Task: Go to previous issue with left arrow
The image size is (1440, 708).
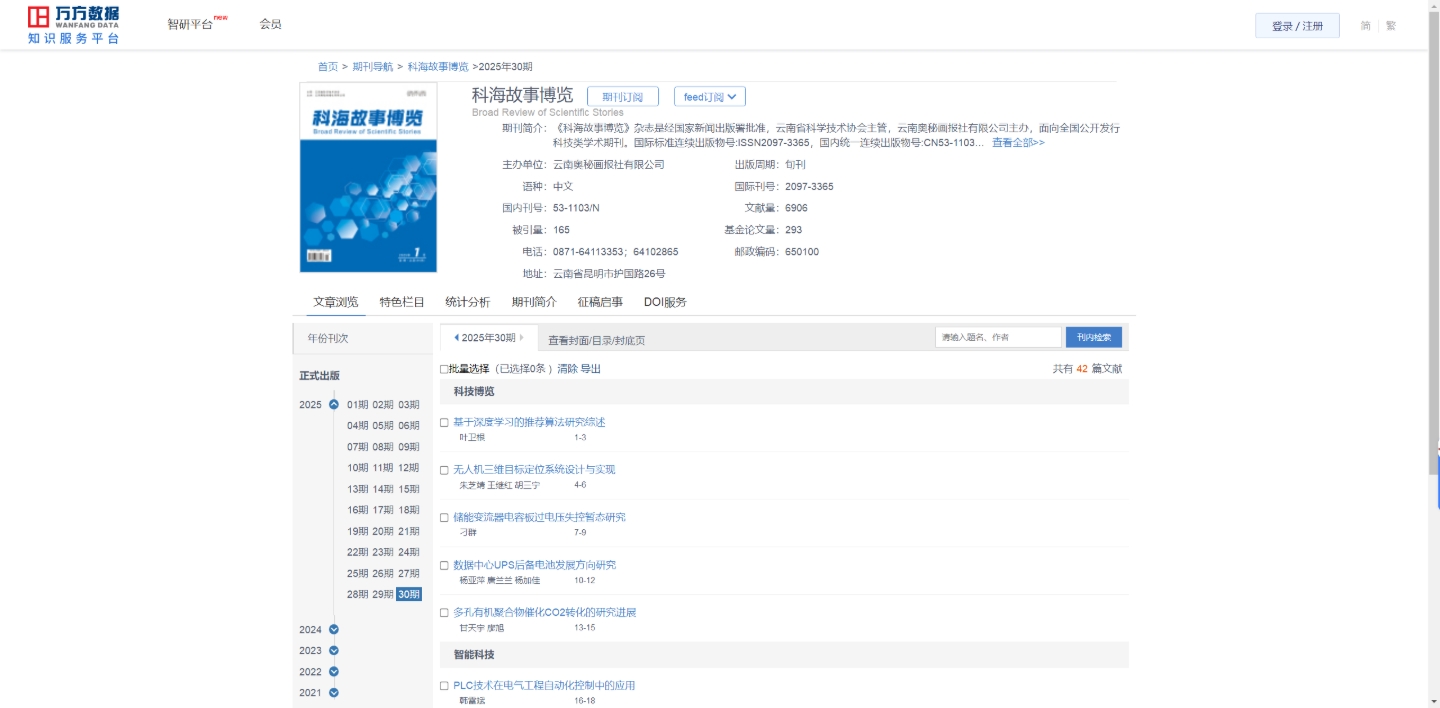Action: (457, 338)
